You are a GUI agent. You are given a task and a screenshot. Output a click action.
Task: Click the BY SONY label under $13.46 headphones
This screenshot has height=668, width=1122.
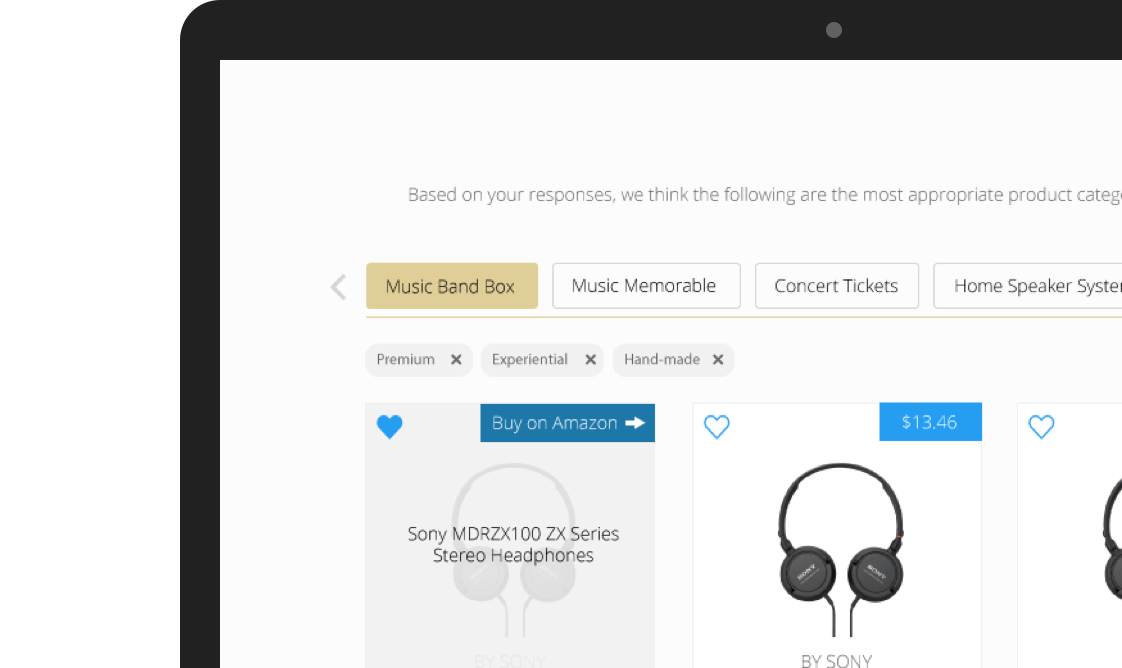(x=836, y=660)
